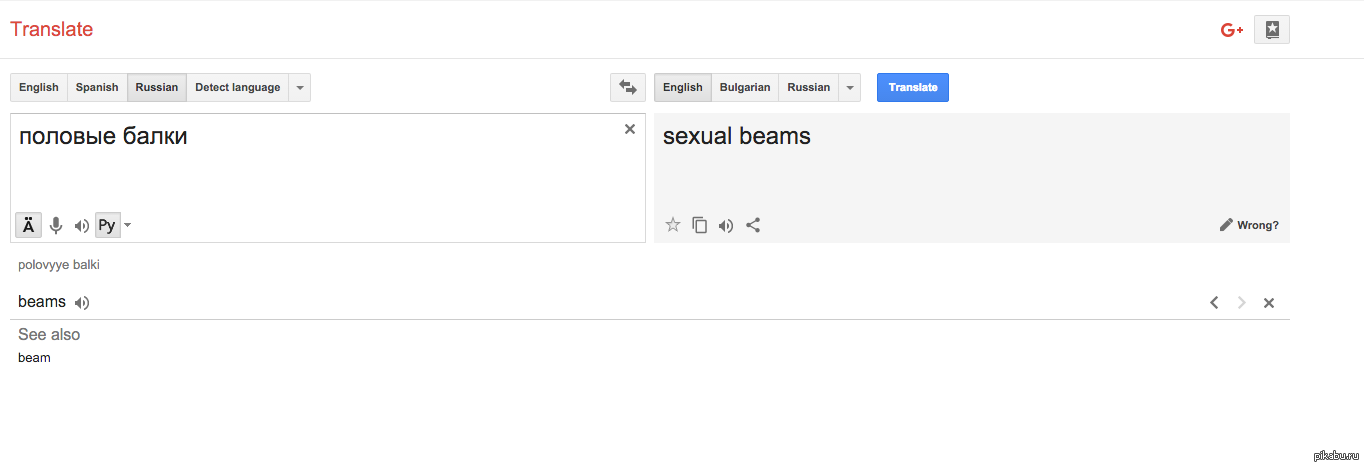1364x467 pixels.
Task: Star the translation to save it
Action: click(x=673, y=225)
